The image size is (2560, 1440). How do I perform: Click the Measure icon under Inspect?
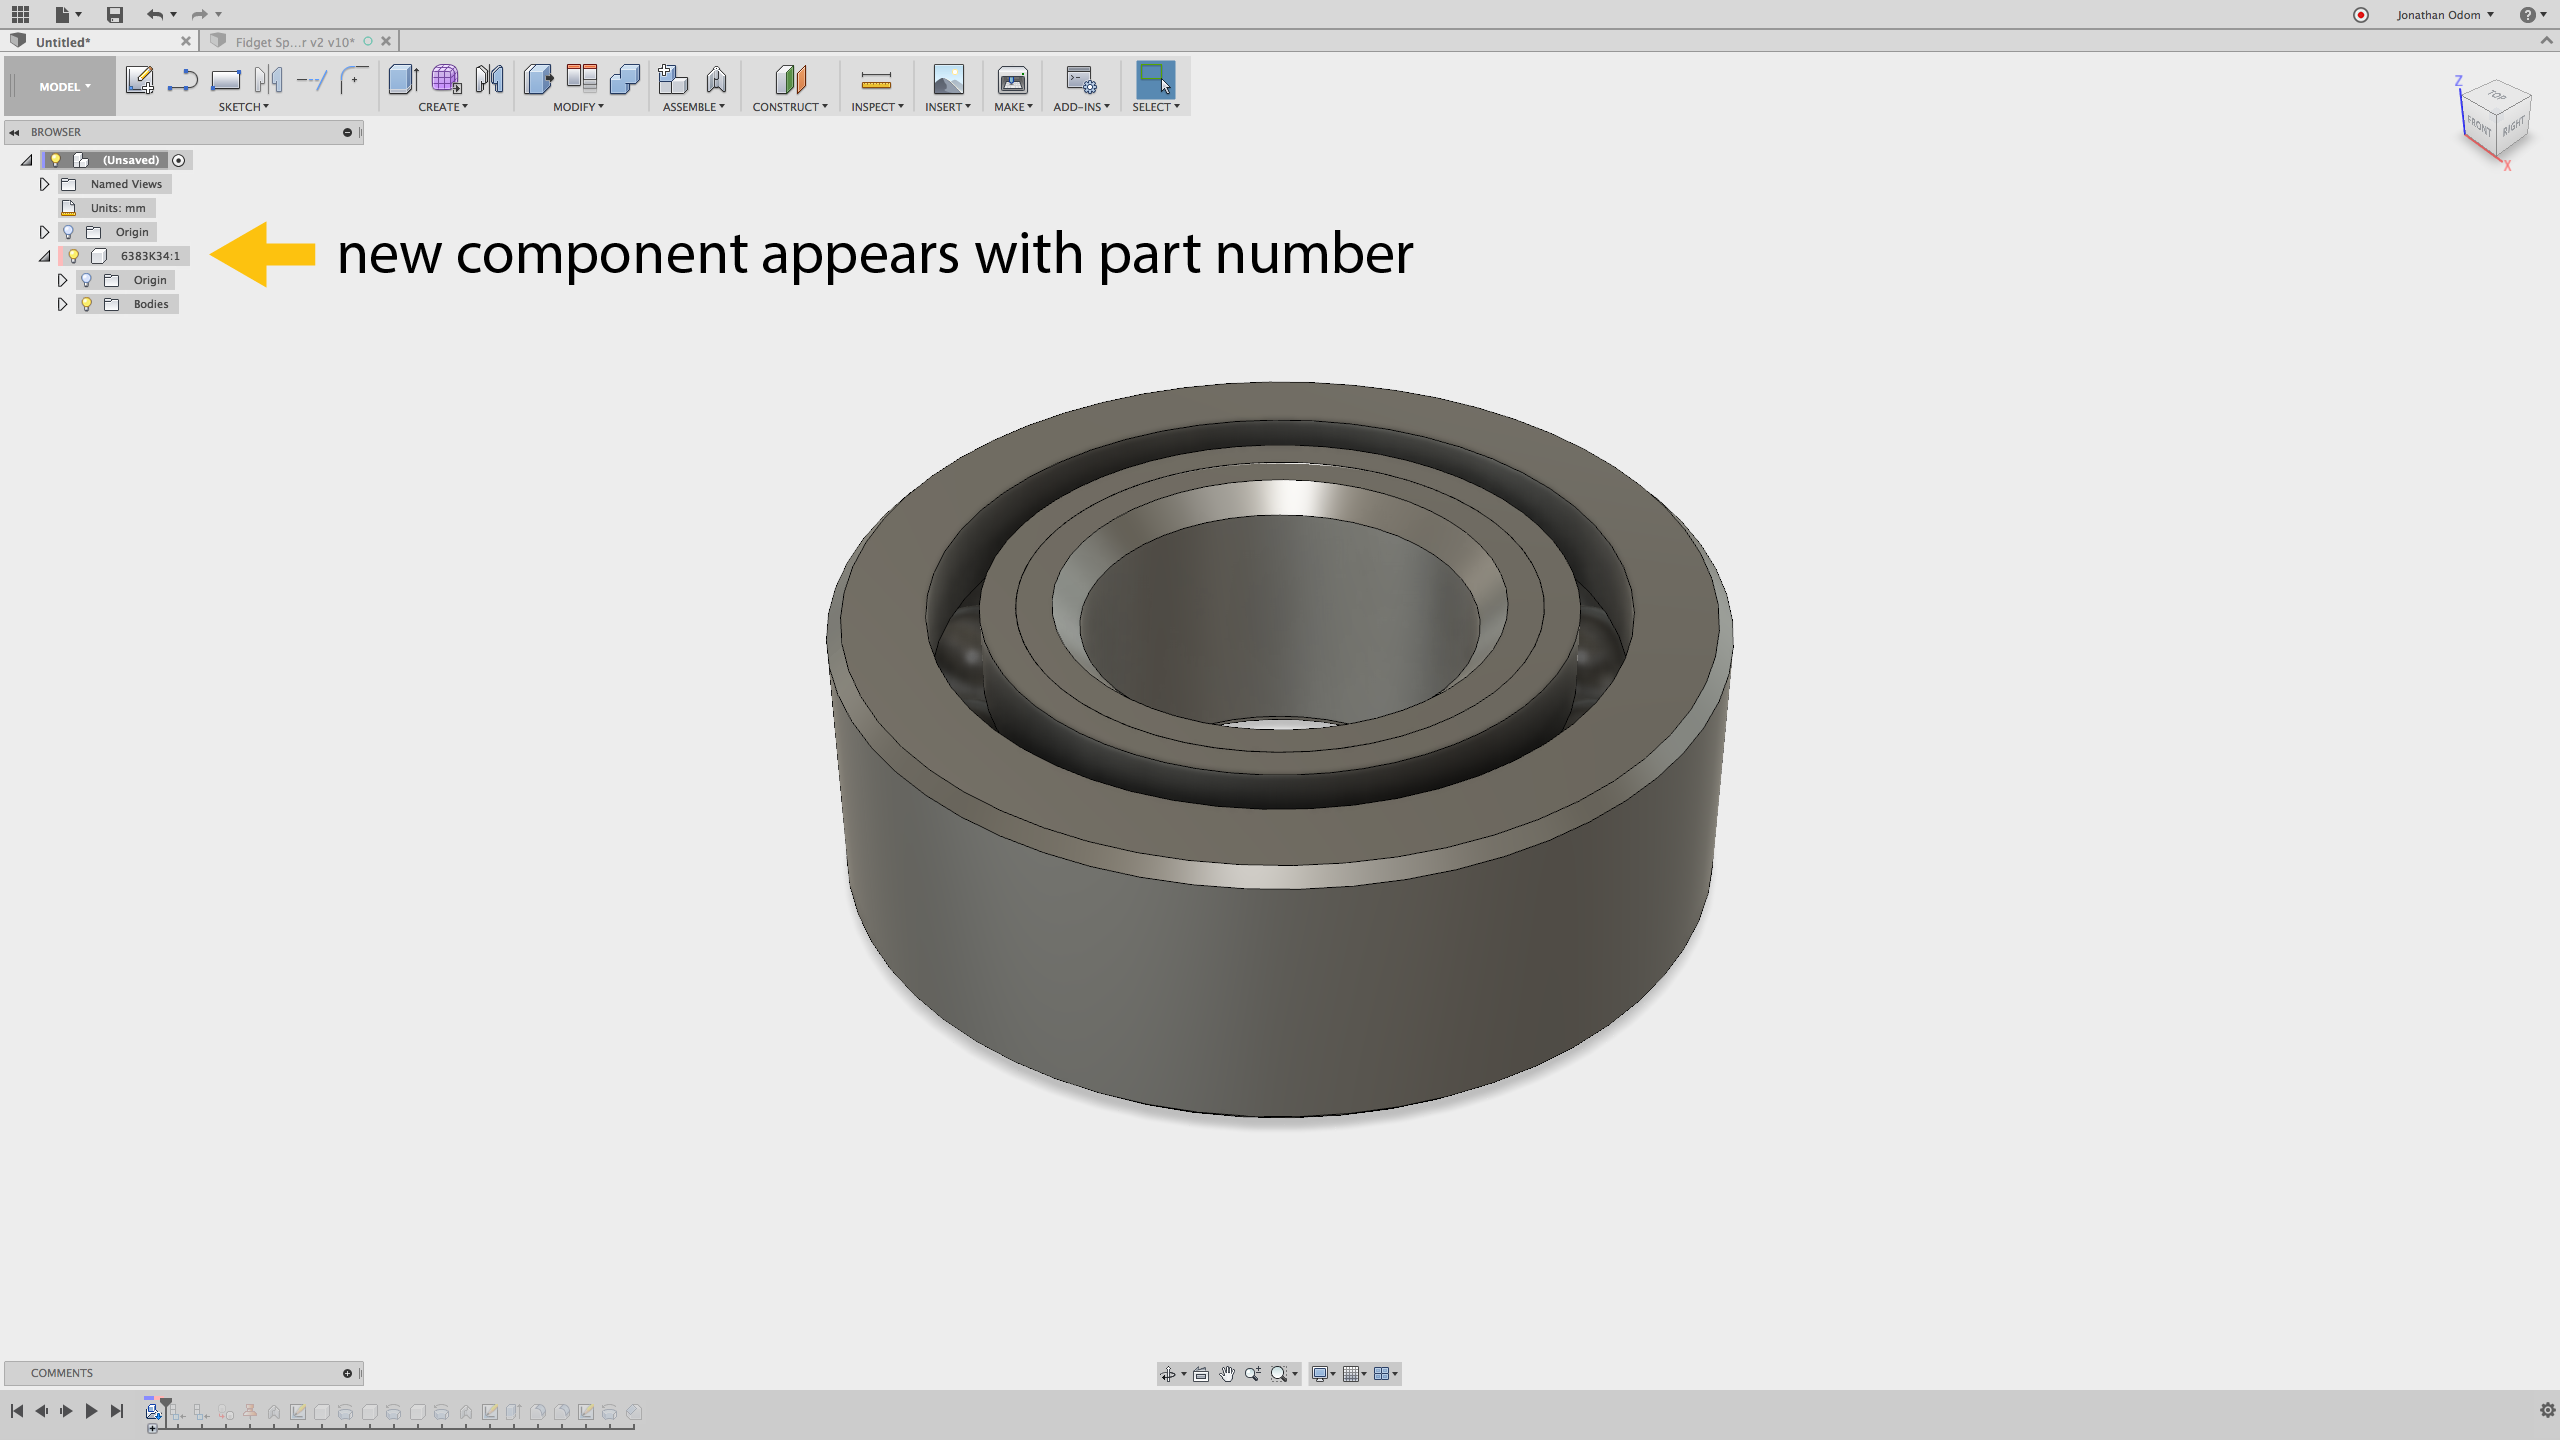tap(876, 80)
